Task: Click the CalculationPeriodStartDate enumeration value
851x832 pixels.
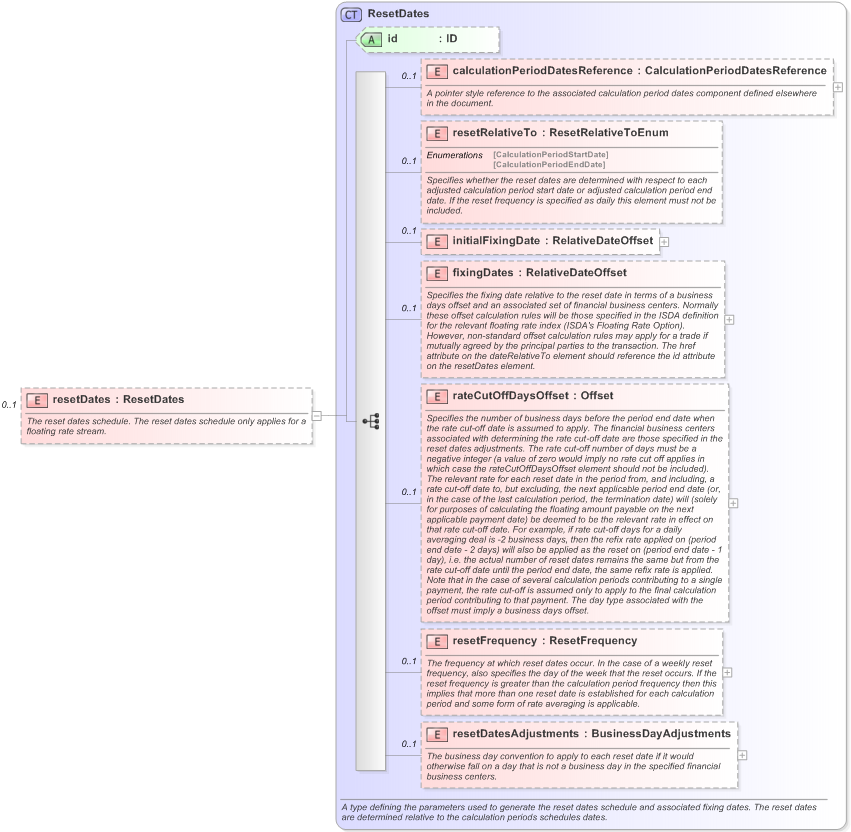Action: click(550, 155)
